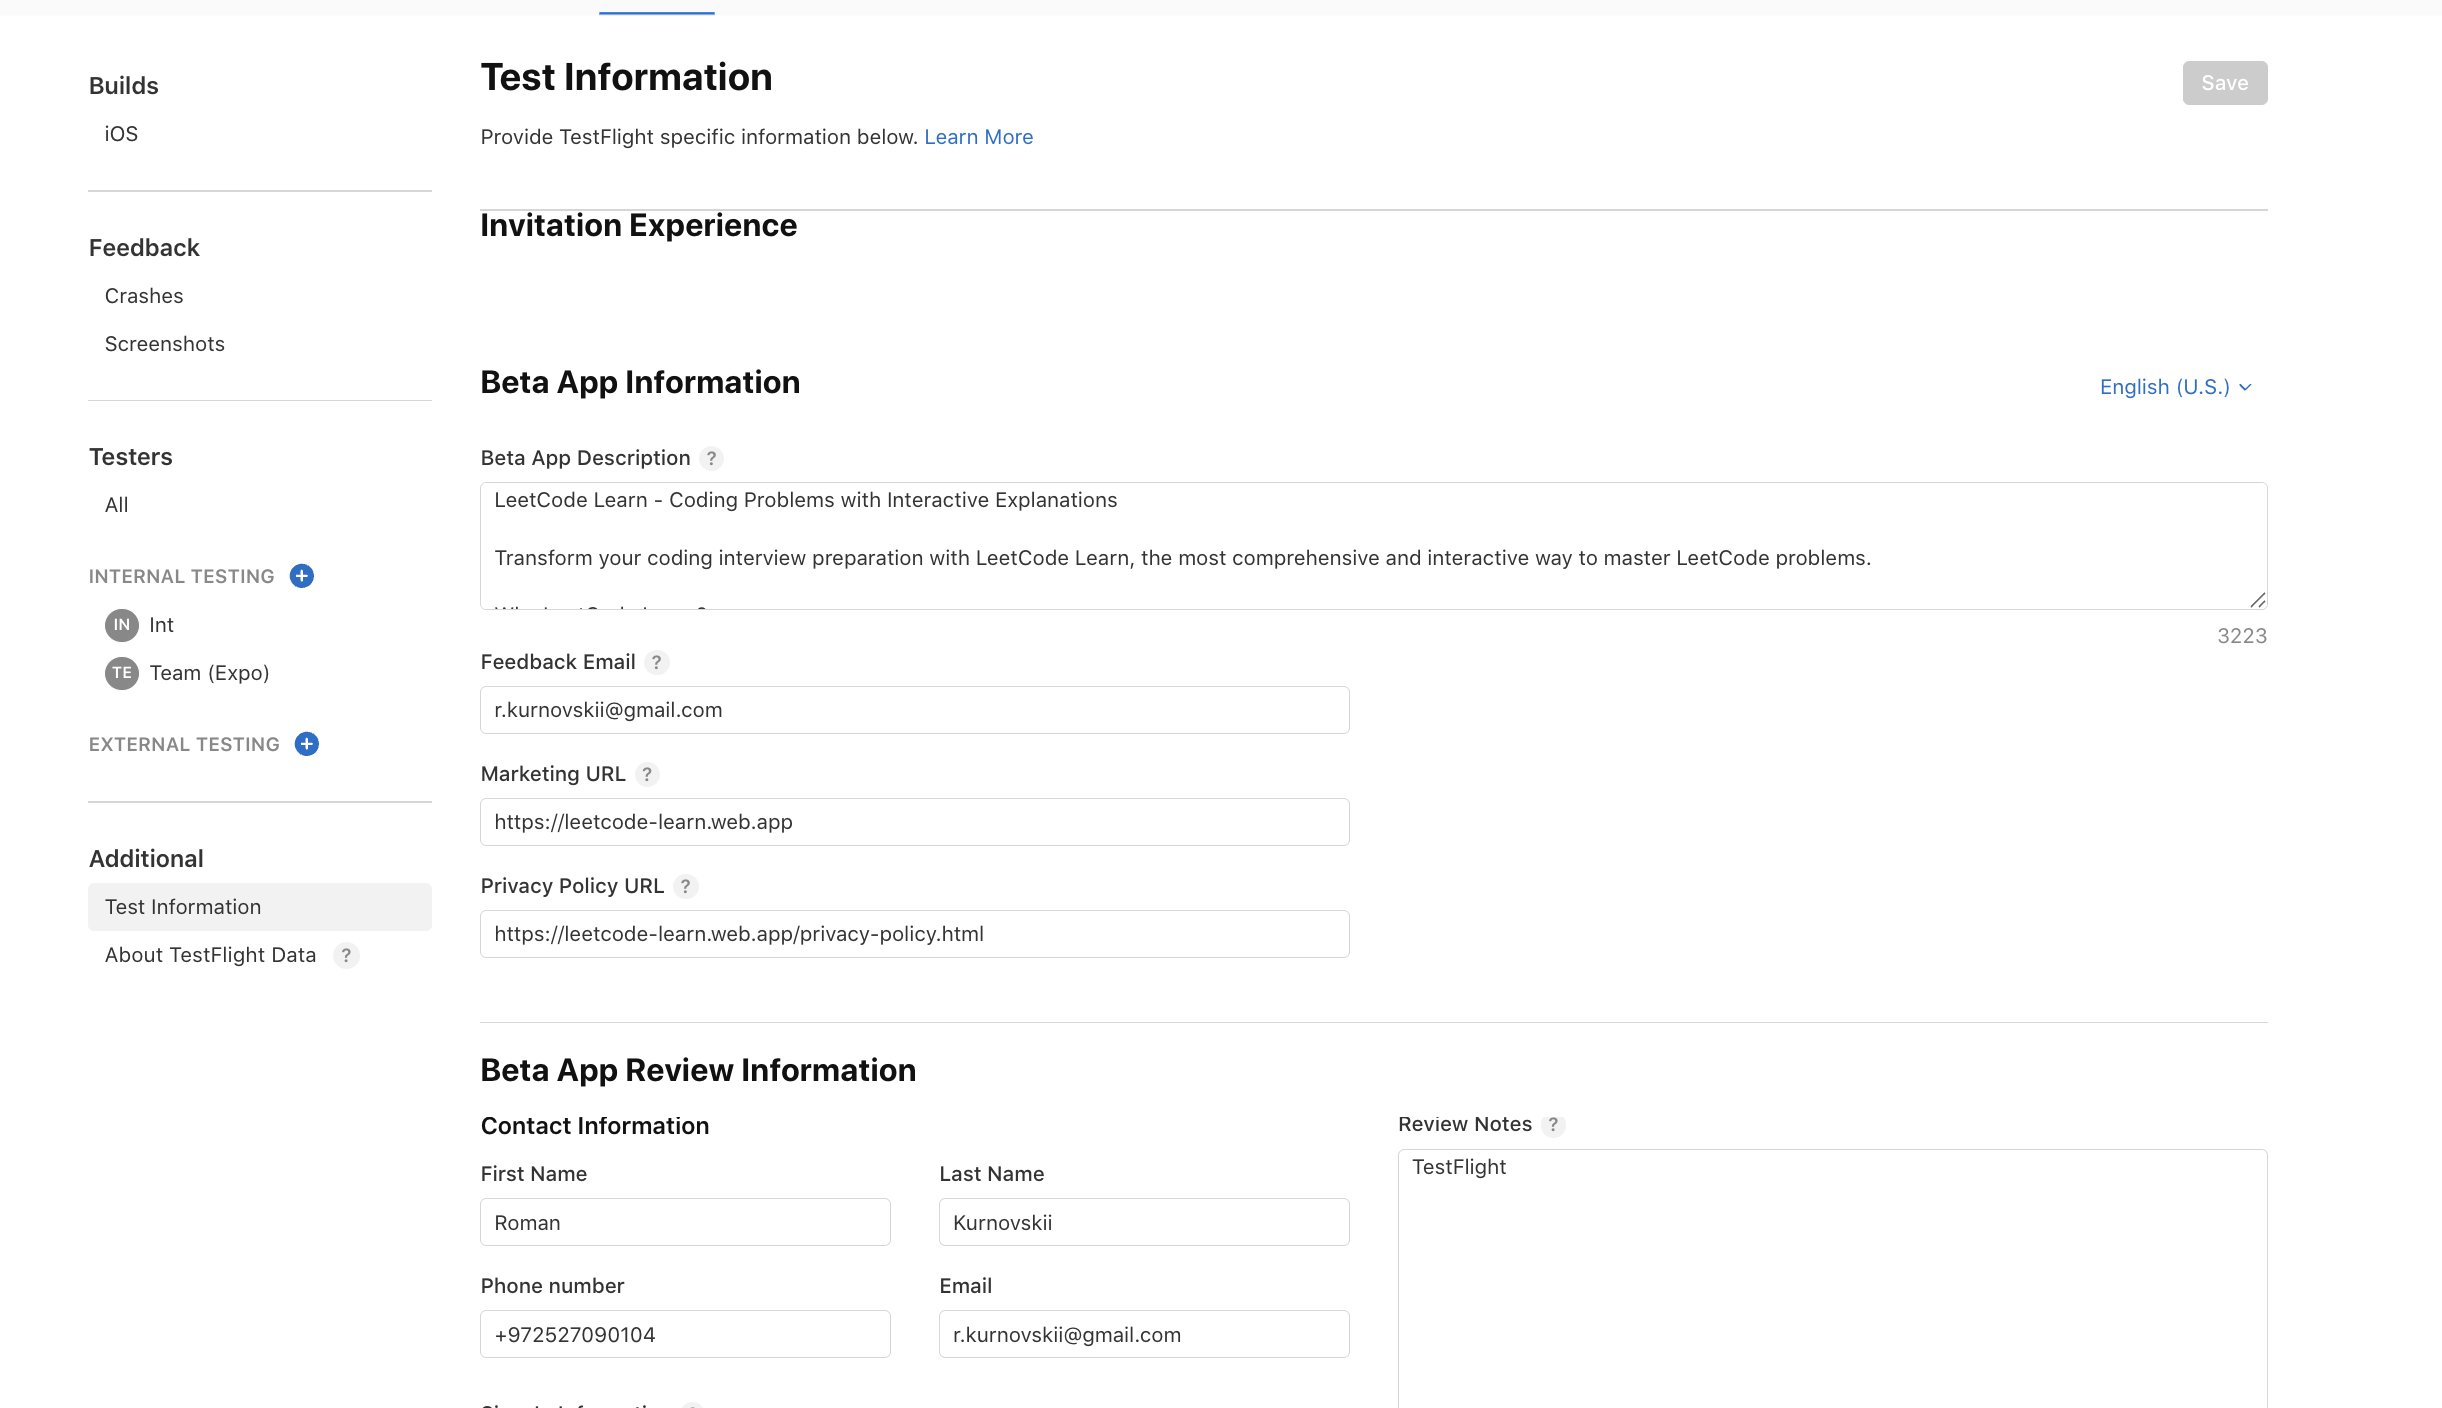Add a new external testing group
Screen dimensions: 2442x1408
[306, 744]
